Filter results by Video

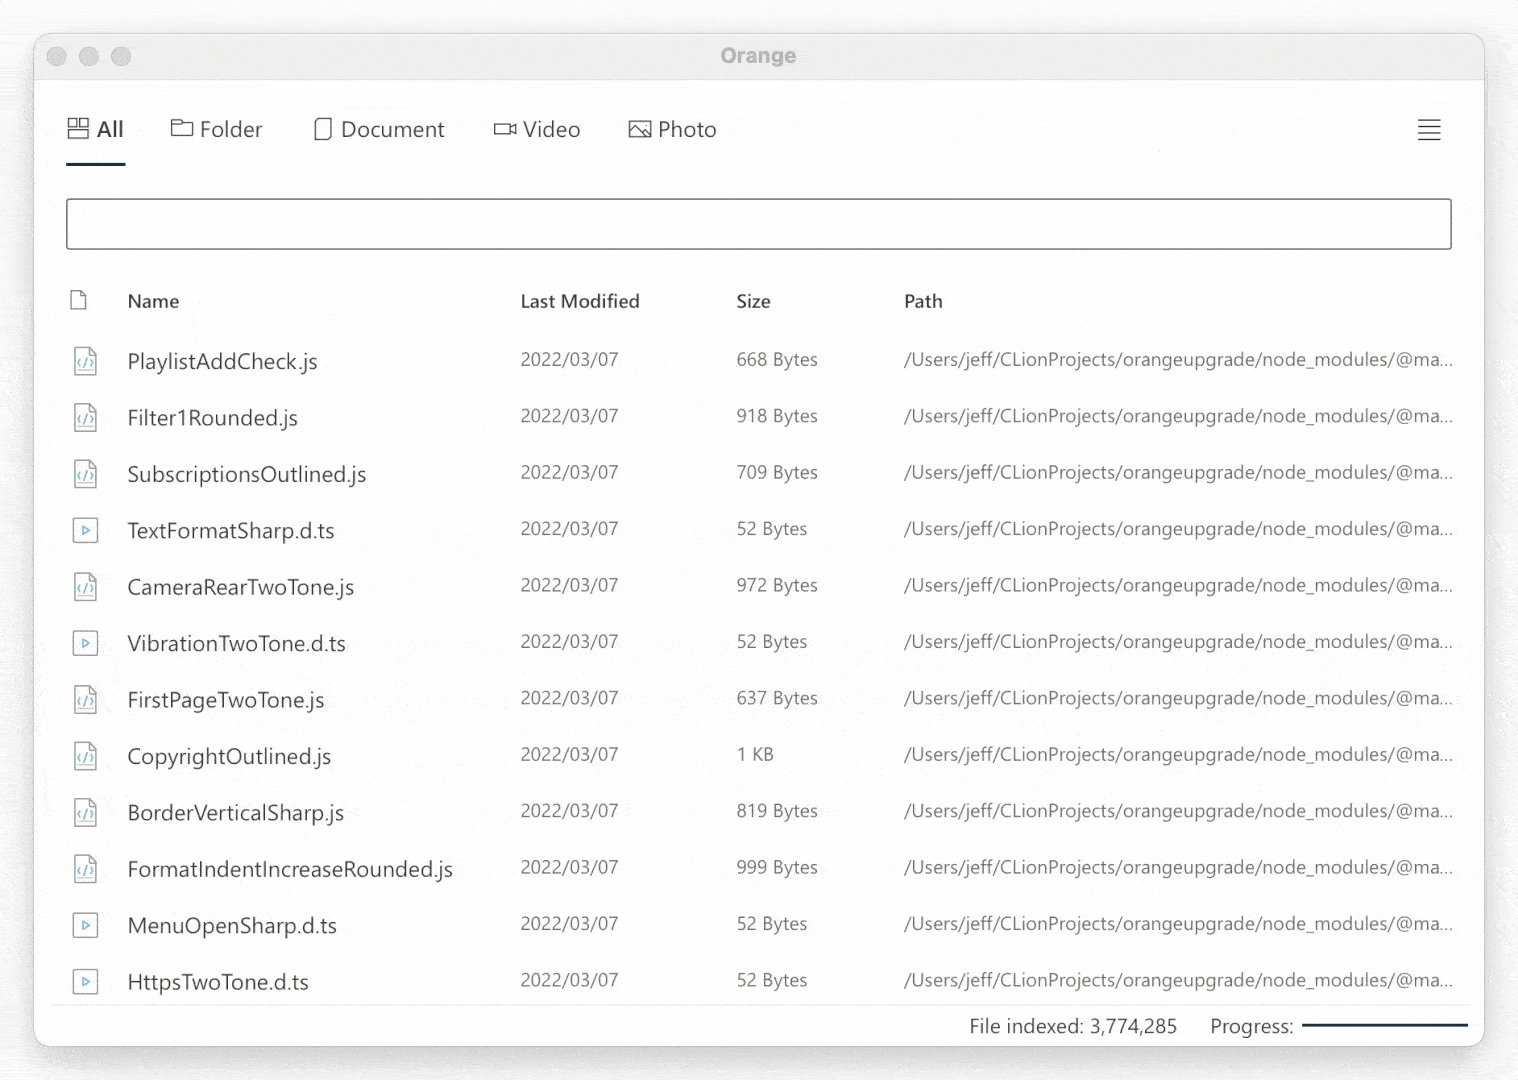[x=537, y=130]
